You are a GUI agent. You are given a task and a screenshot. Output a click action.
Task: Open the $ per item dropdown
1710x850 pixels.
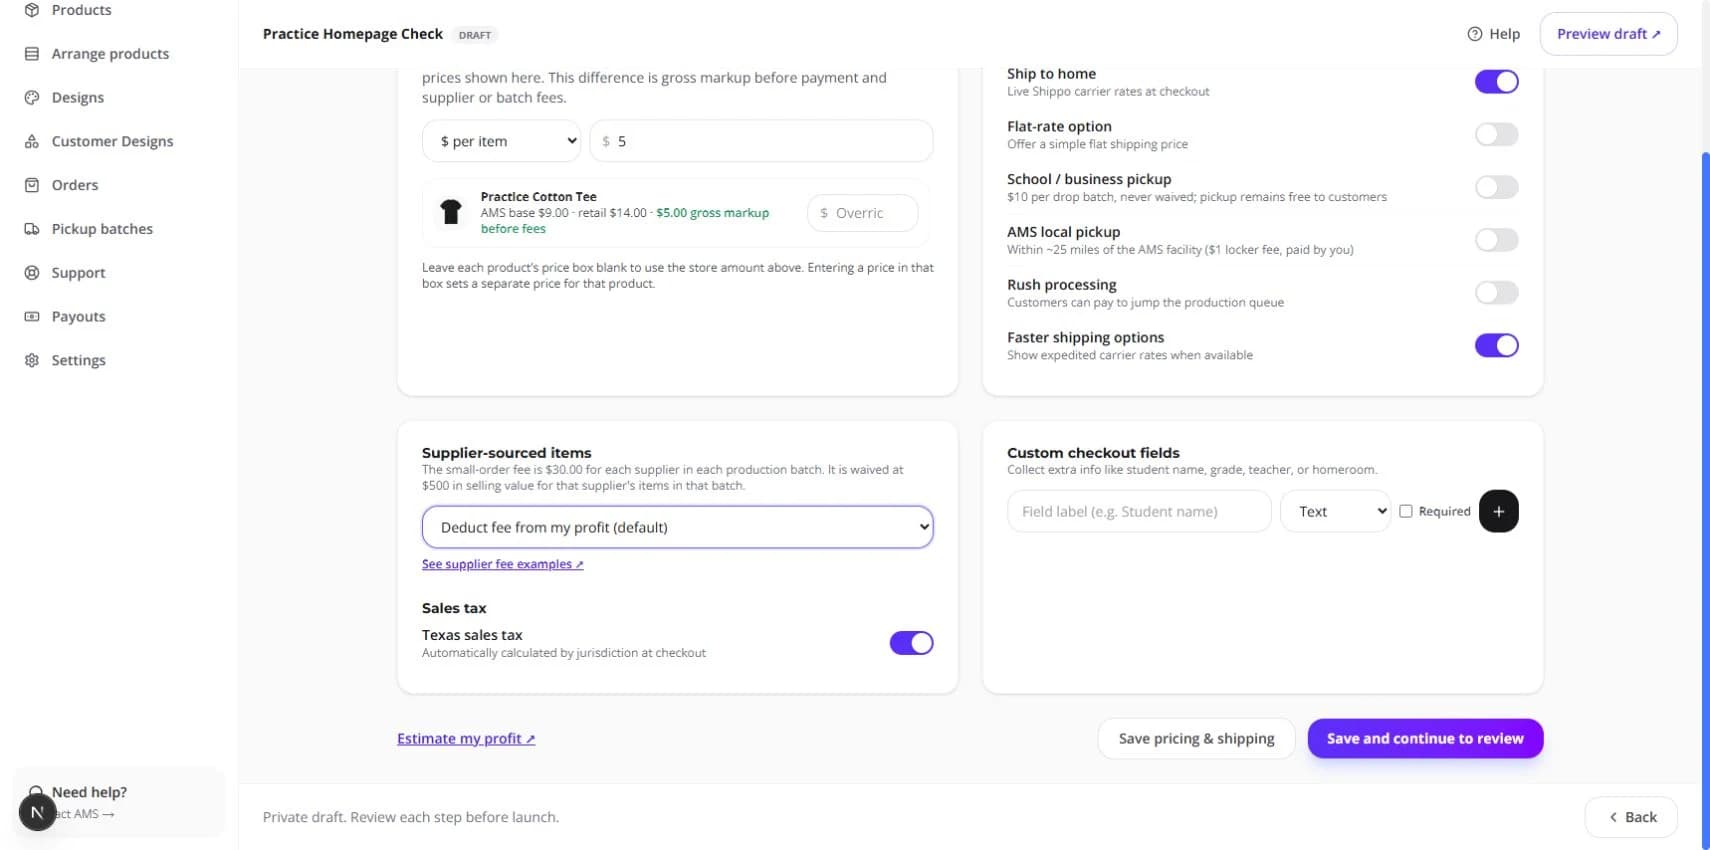tap(501, 141)
